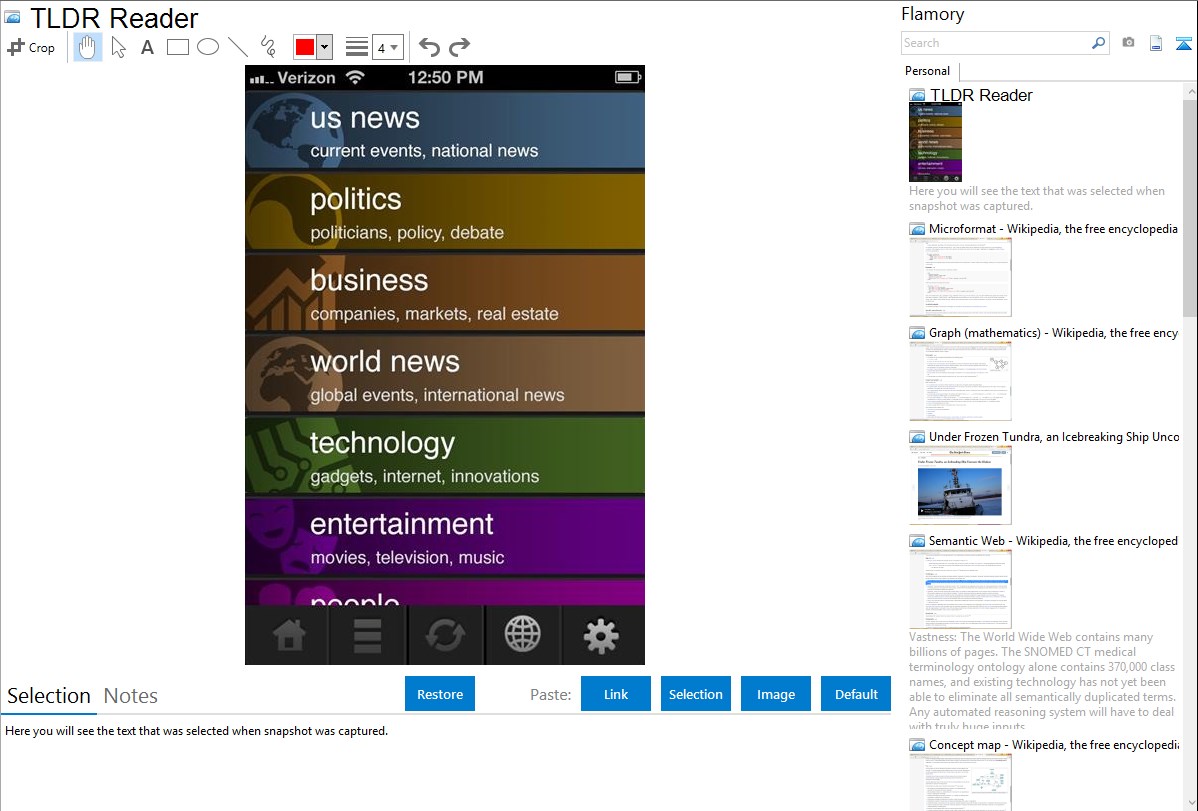Choose the text annotation tool
The width and height of the screenshot is (1198, 811).
click(x=147, y=47)
